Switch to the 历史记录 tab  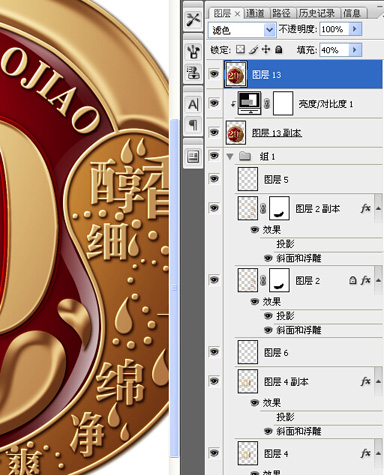pyautogui.click(x=317, y=13)
